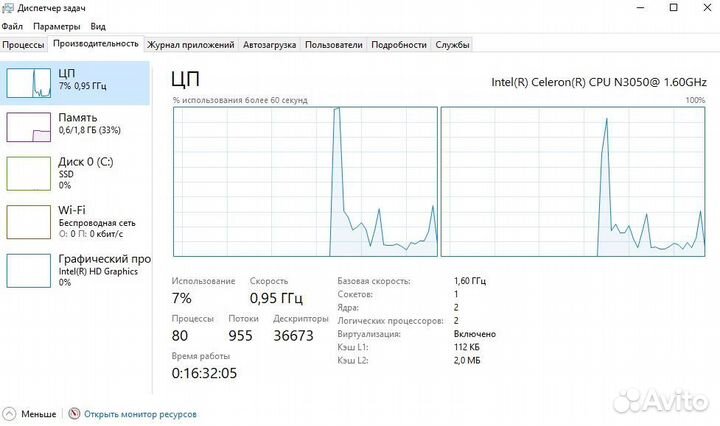Click the Память sidebar label
The height and width of the screenshot is (426, 720).
click(x=78, y=118)
